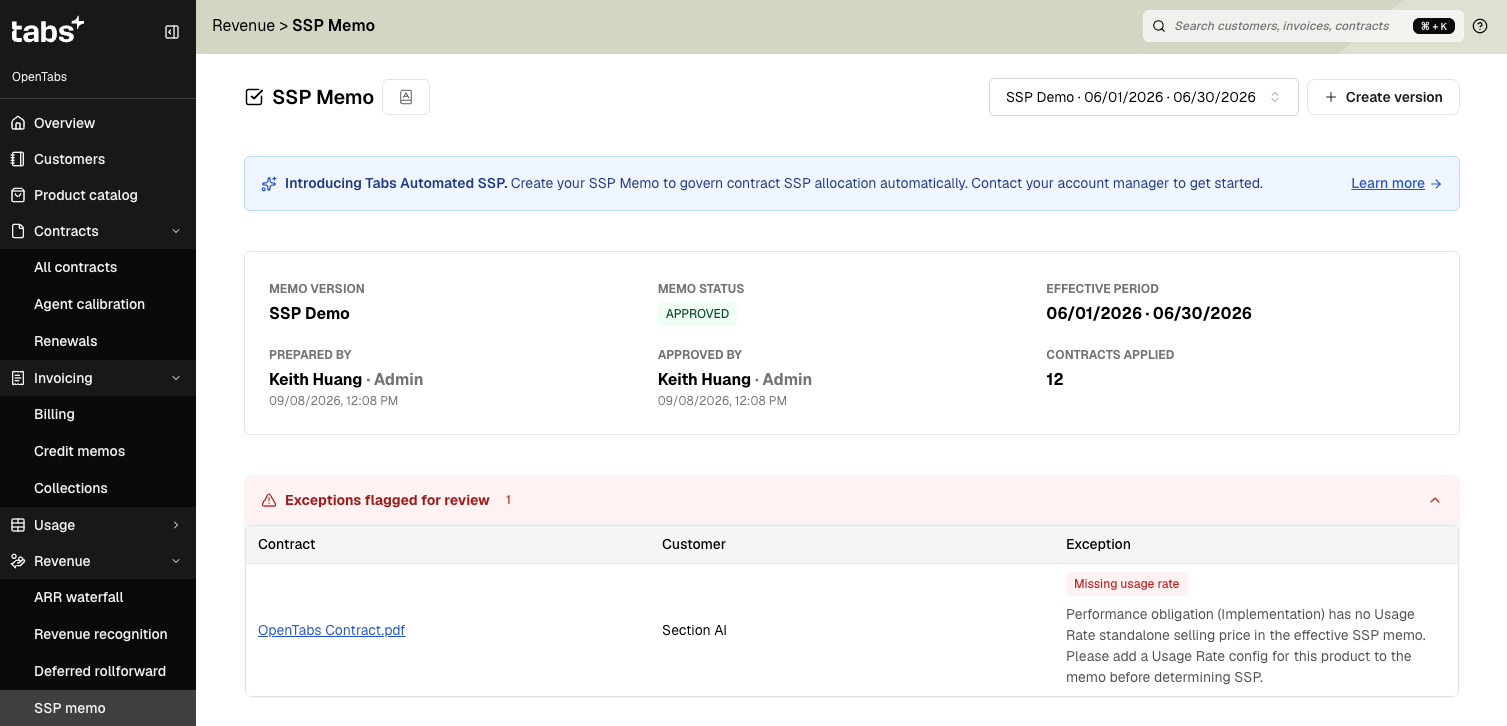Follow the Learn more link
The width and height of the screenshot is (1507, 726).
1396,183
